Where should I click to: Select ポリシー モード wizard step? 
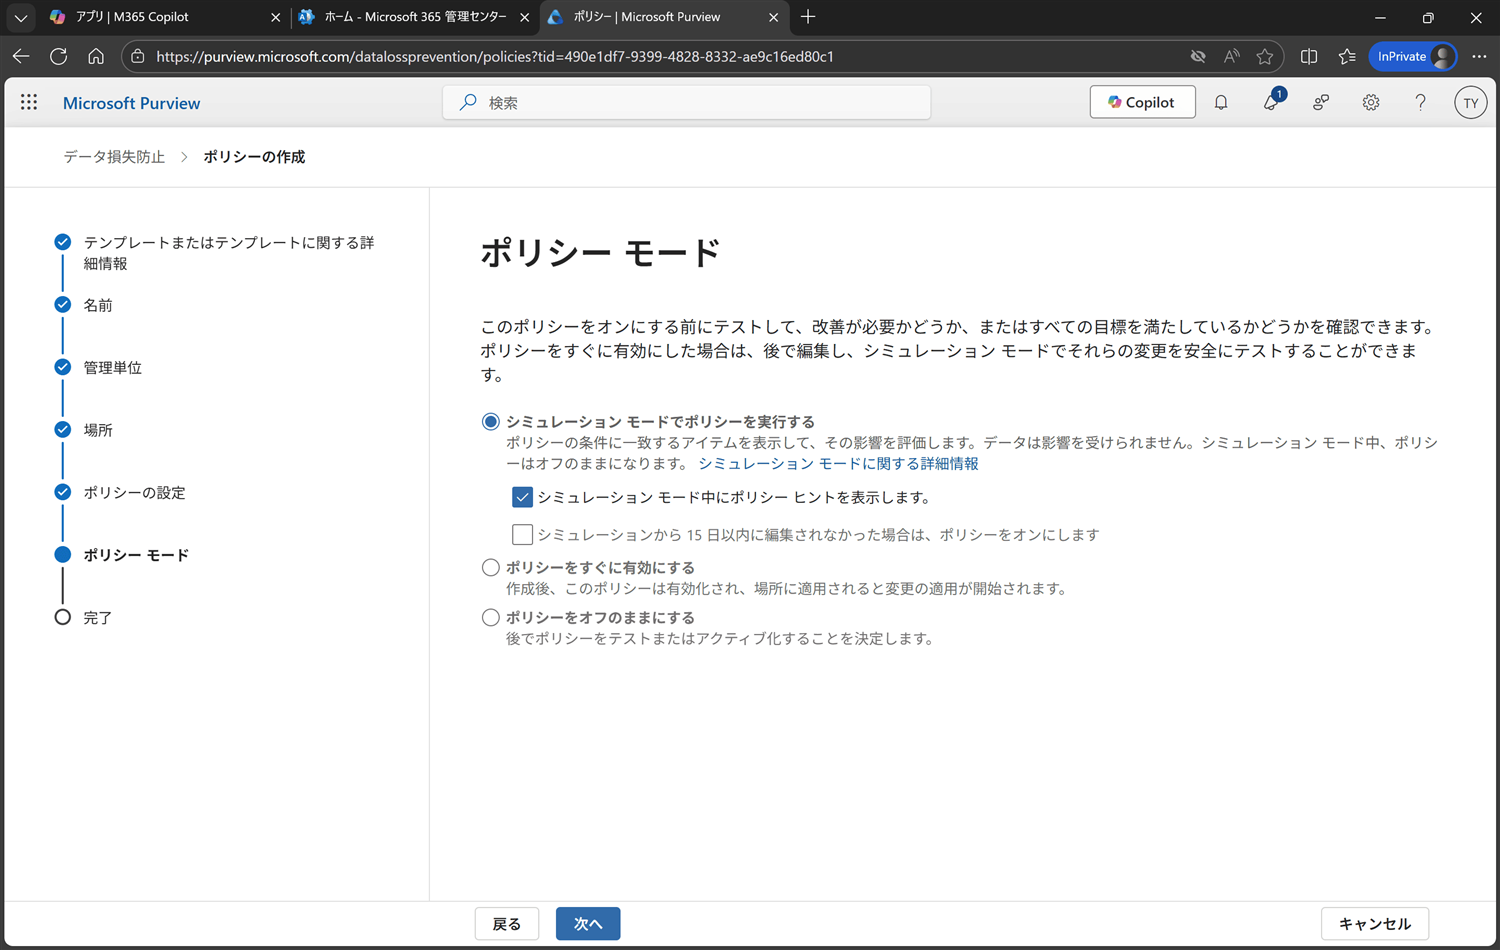pyautogui.click(x=136, y=555)
